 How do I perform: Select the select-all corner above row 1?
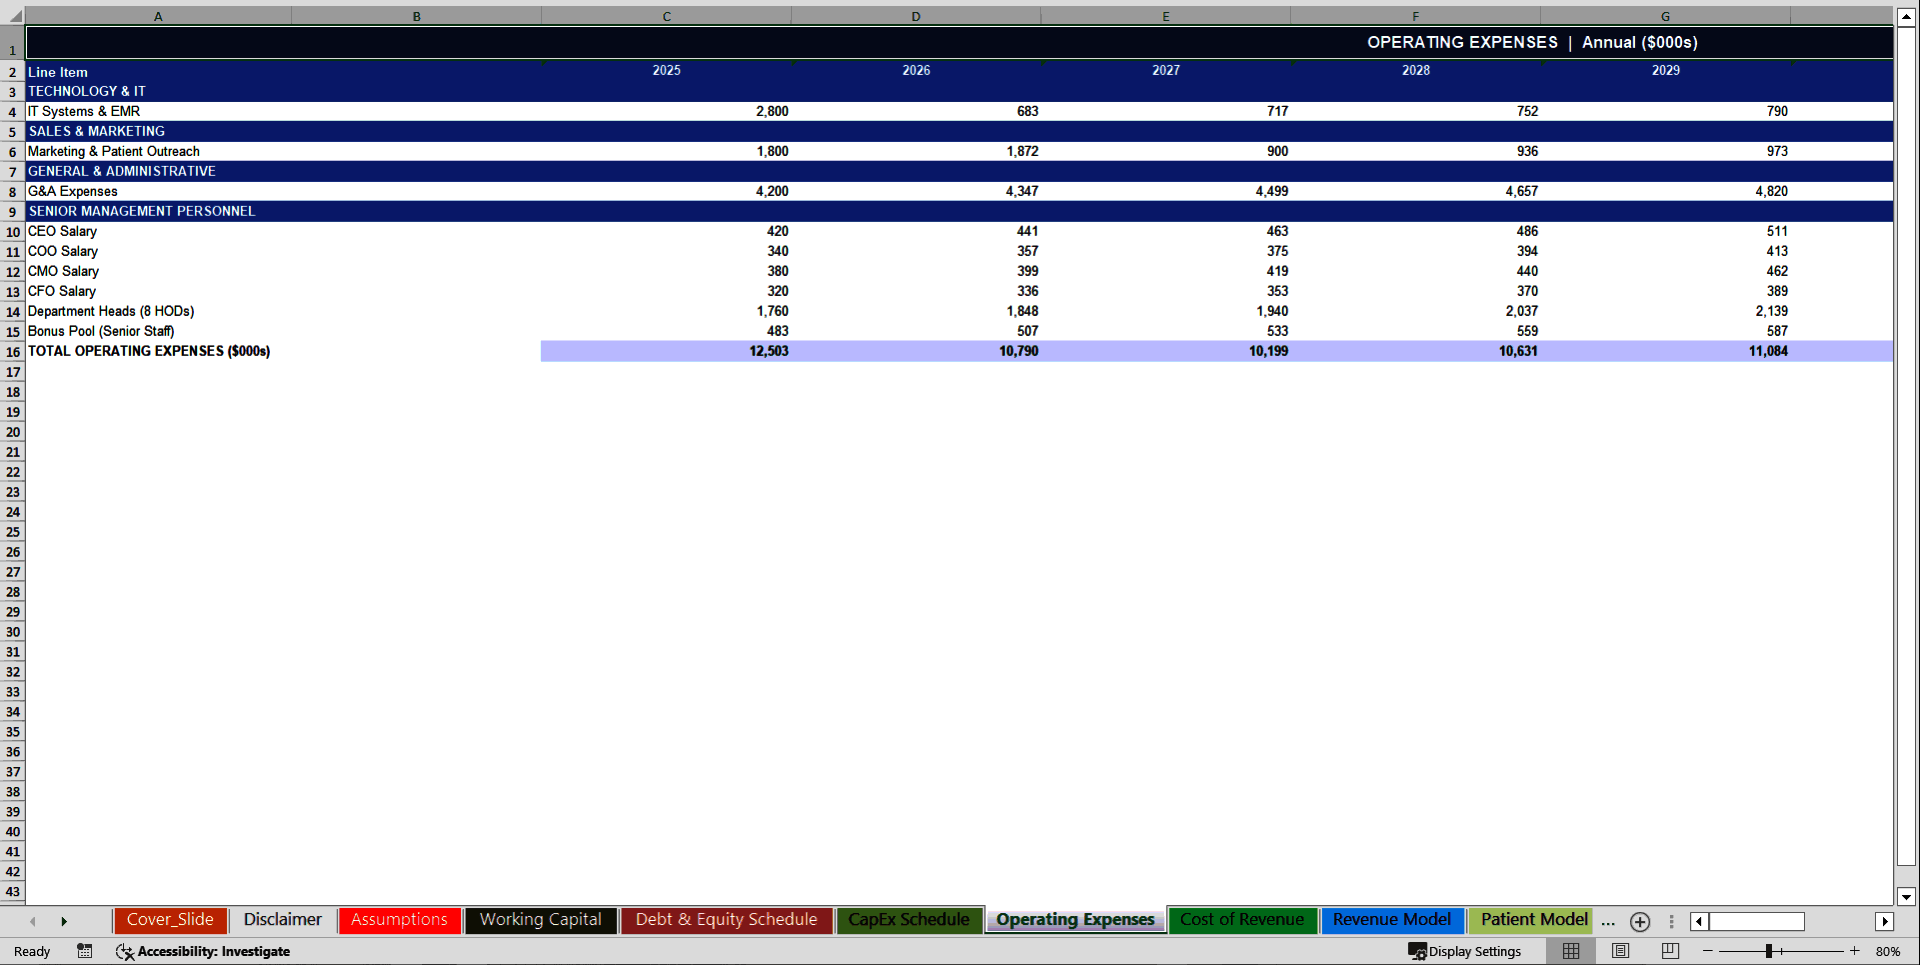tap(12, 15)
